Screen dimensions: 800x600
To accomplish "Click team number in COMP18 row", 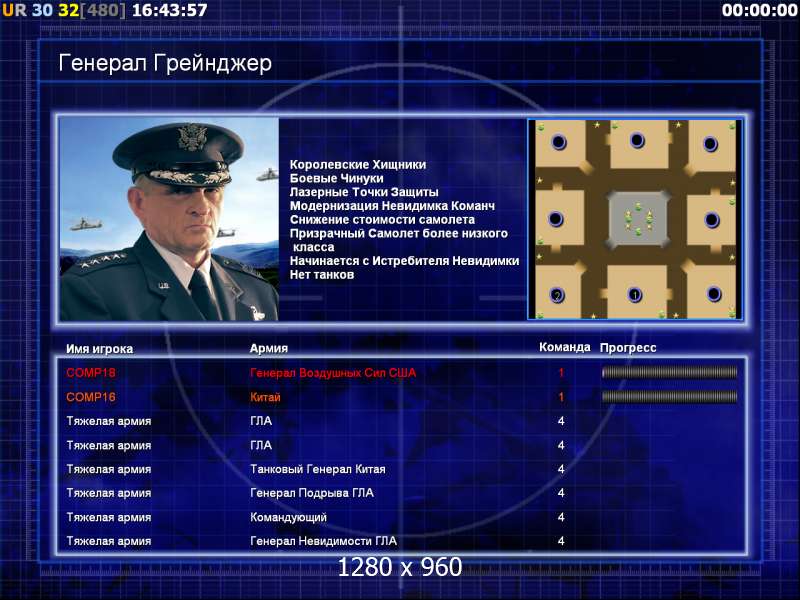I will [x=561, y=372].
